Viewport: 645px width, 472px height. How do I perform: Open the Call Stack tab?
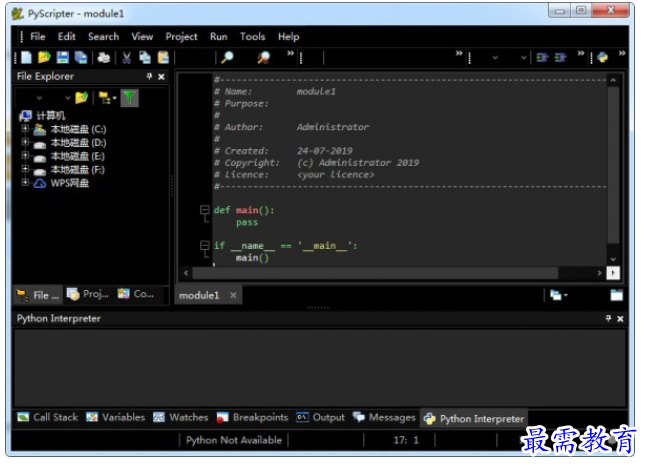pos(48,417)
